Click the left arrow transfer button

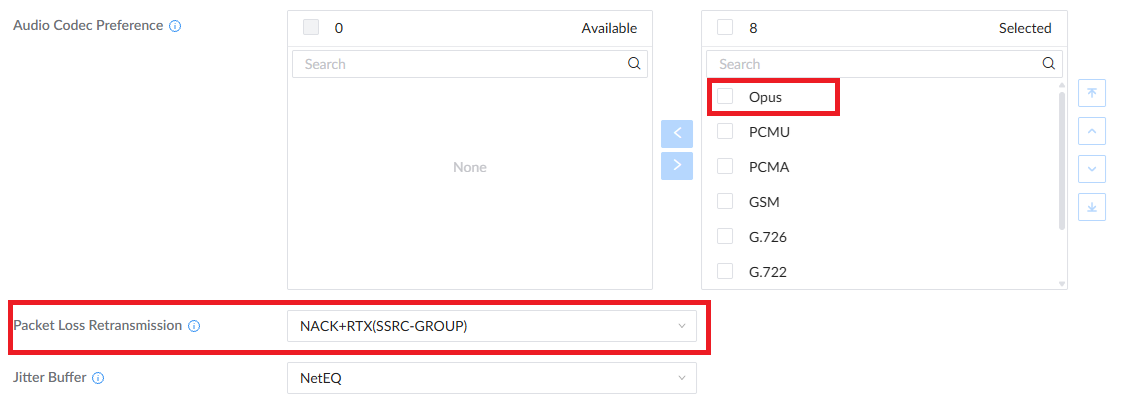pos(677,134)
